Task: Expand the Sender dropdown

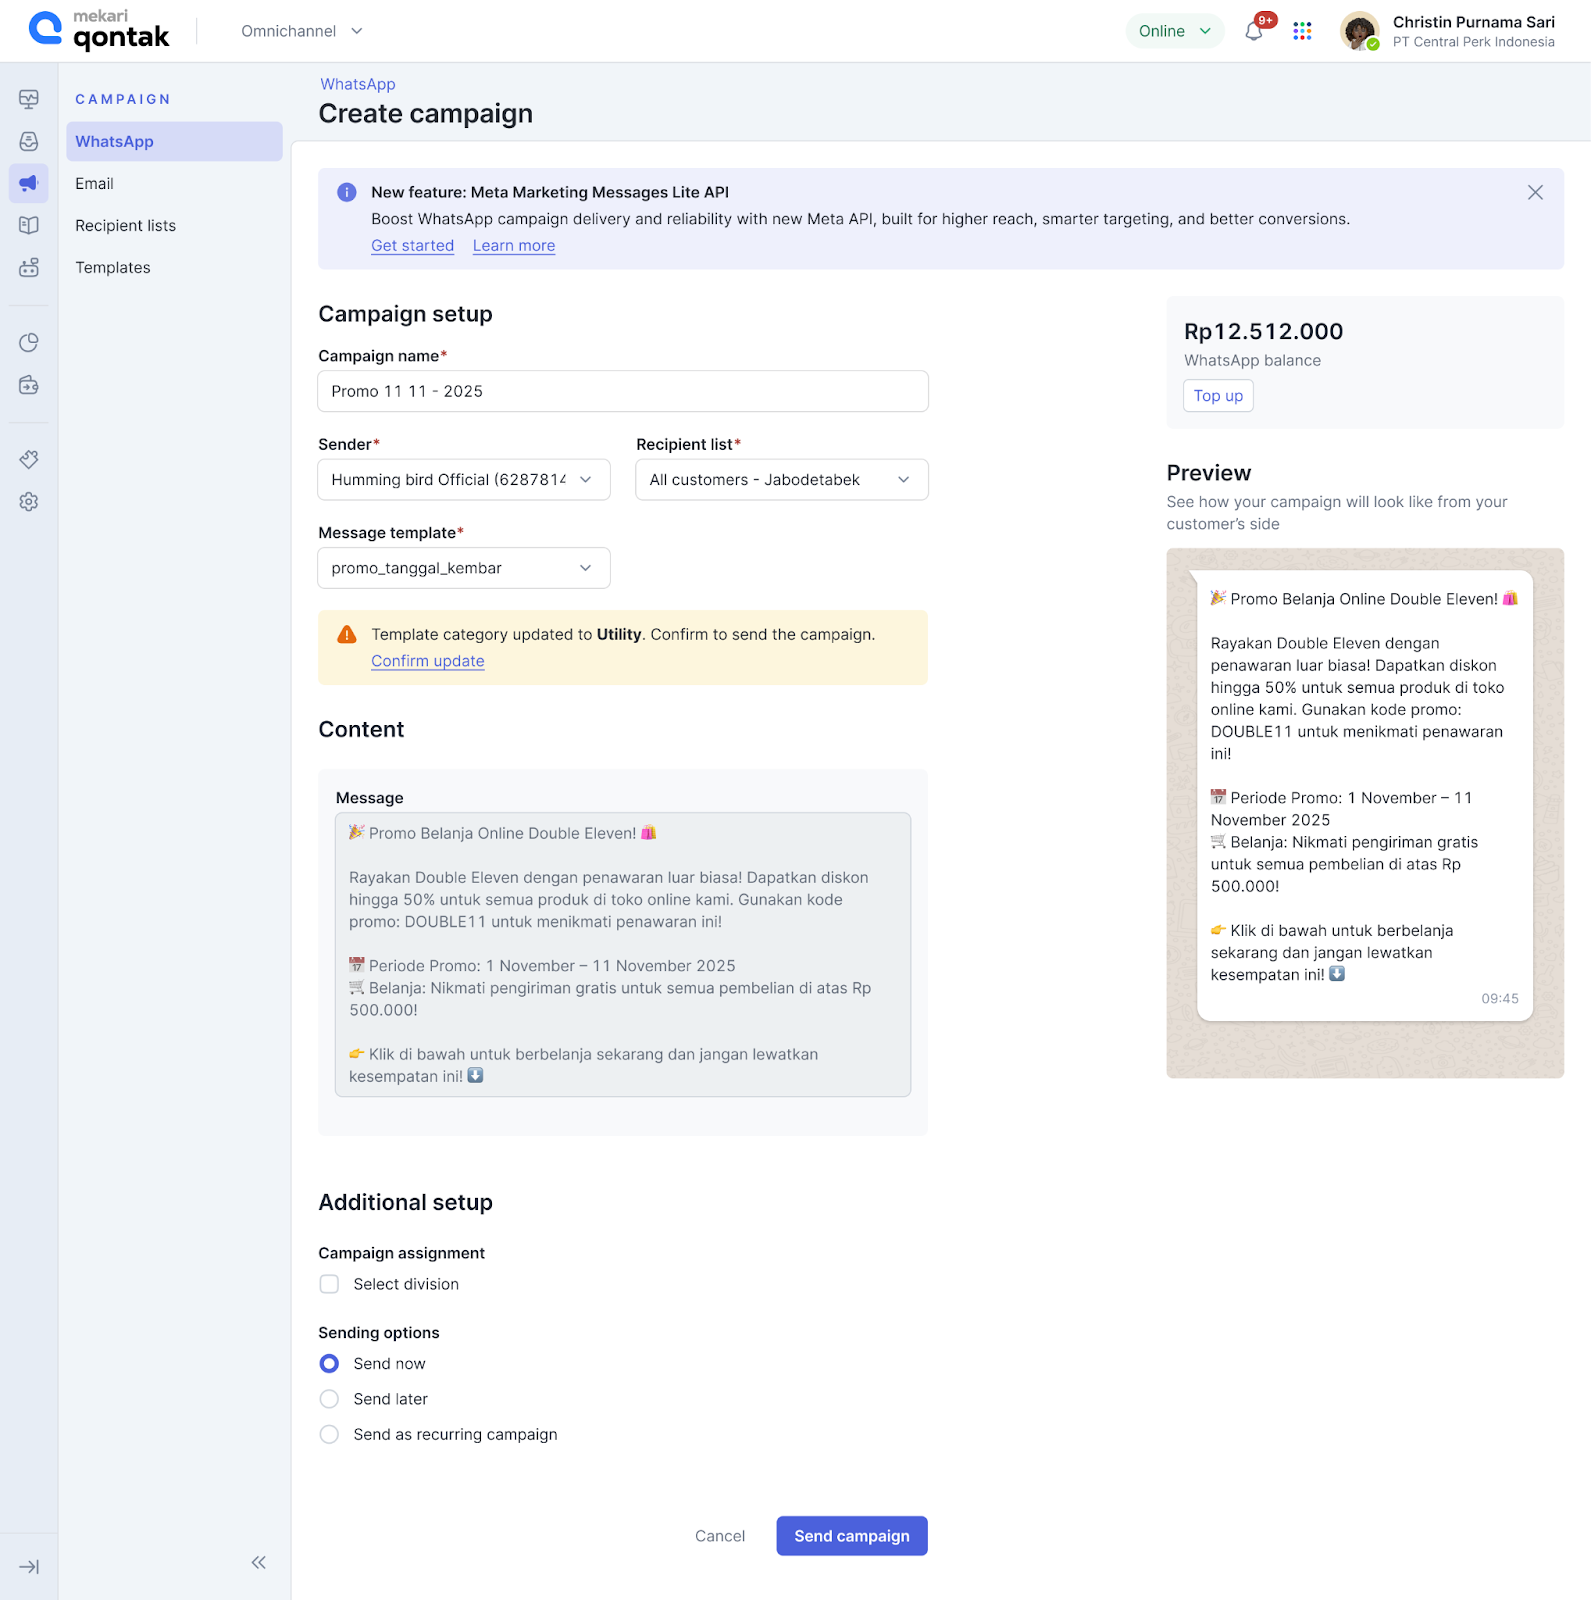Action: click(463, 480)
